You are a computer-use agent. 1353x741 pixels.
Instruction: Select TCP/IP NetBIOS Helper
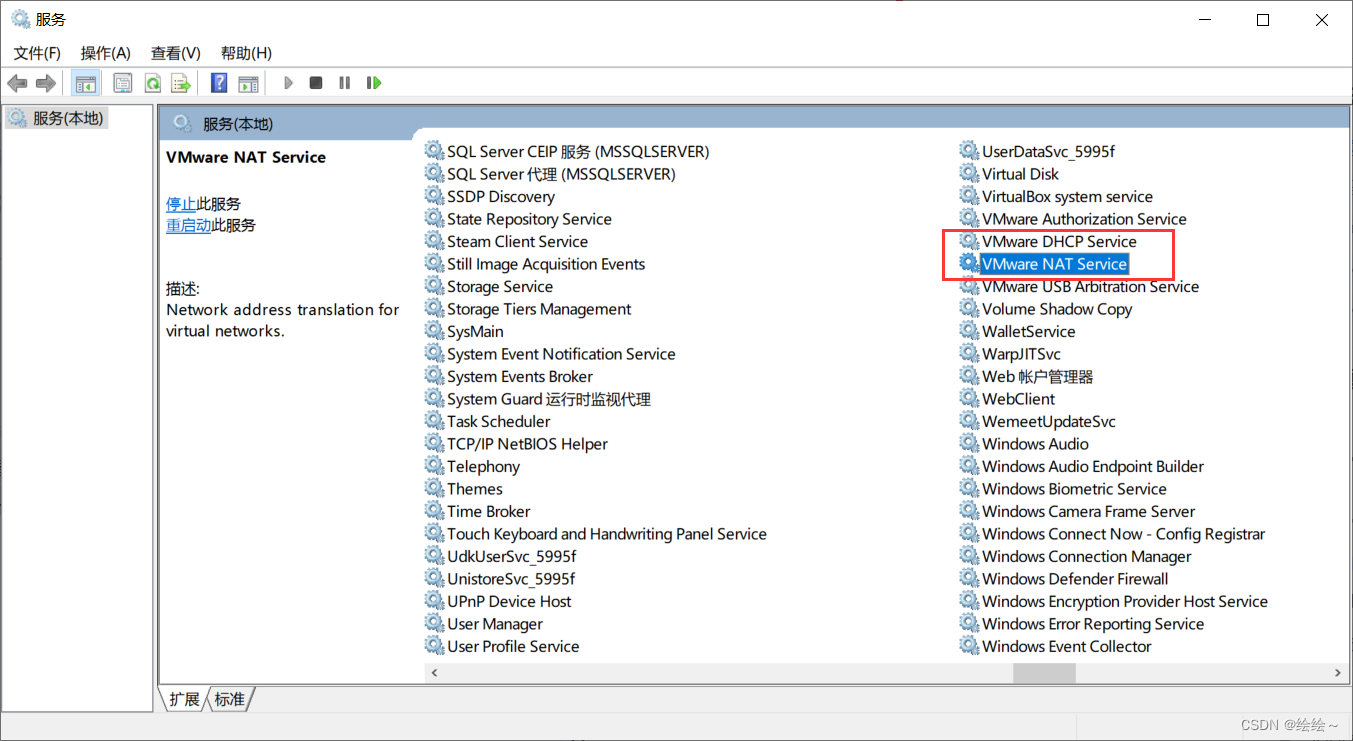pyautogui.click(x=527, y=444)
